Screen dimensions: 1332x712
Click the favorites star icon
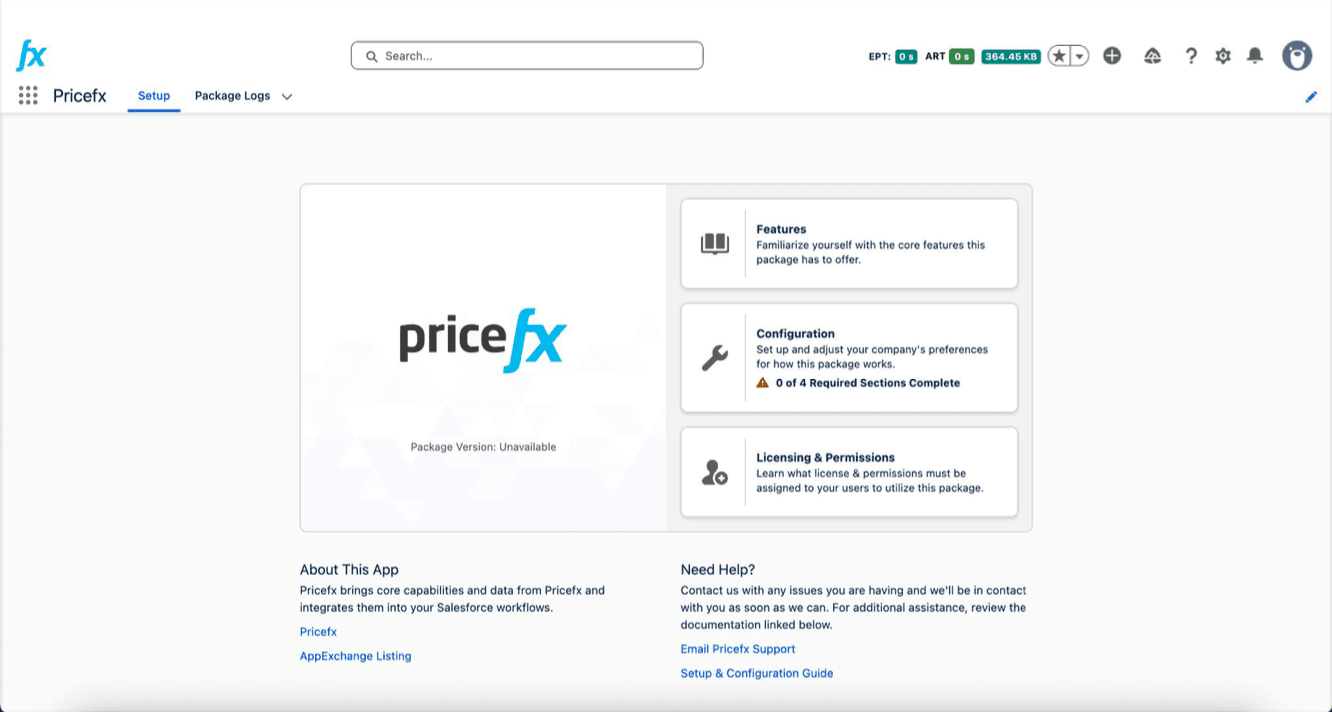coord(1059,56)
